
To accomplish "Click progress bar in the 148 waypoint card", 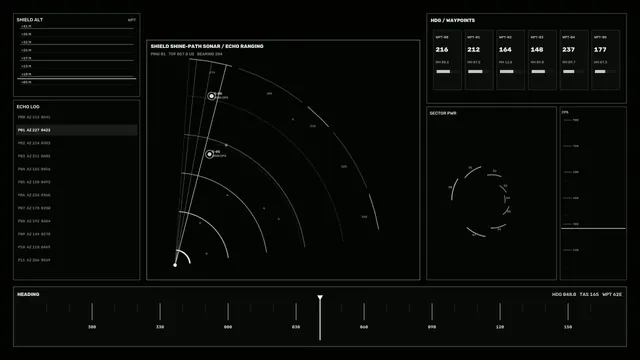I will pyautogui.click(x=542, y=71).
